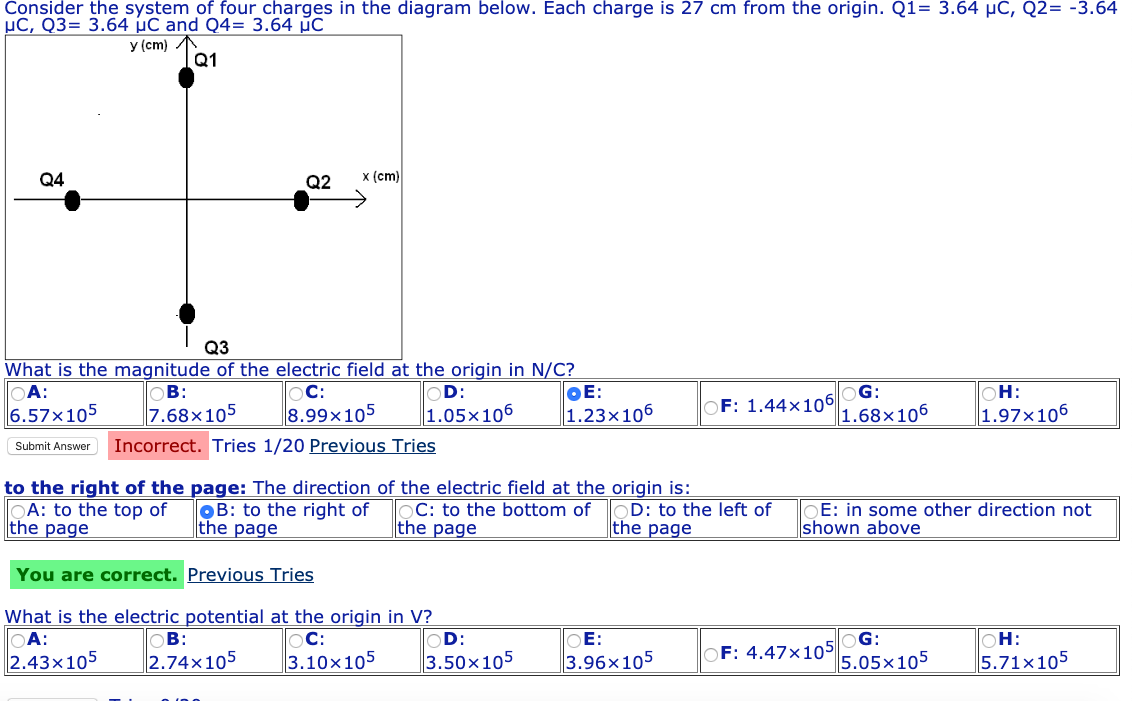Select potential option A: 2.43×10^5
1132x701 pixels.
[x=17, y=641]
